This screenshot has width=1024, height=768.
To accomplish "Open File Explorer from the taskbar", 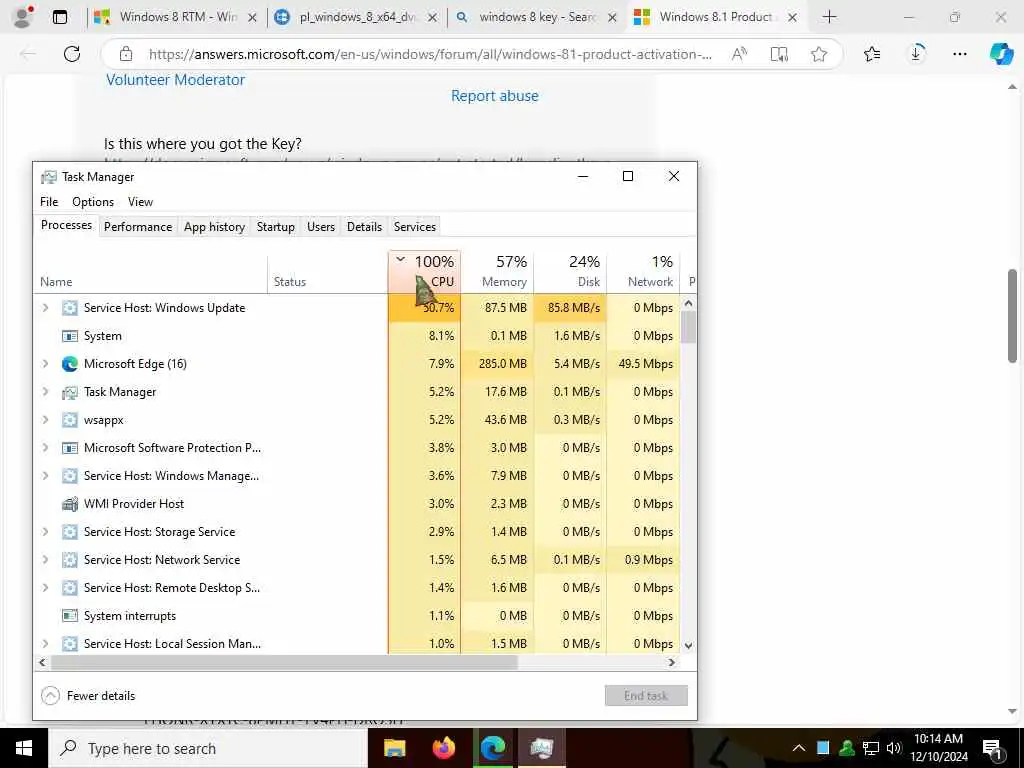I will pyautogui.click(x=394, y=748).
